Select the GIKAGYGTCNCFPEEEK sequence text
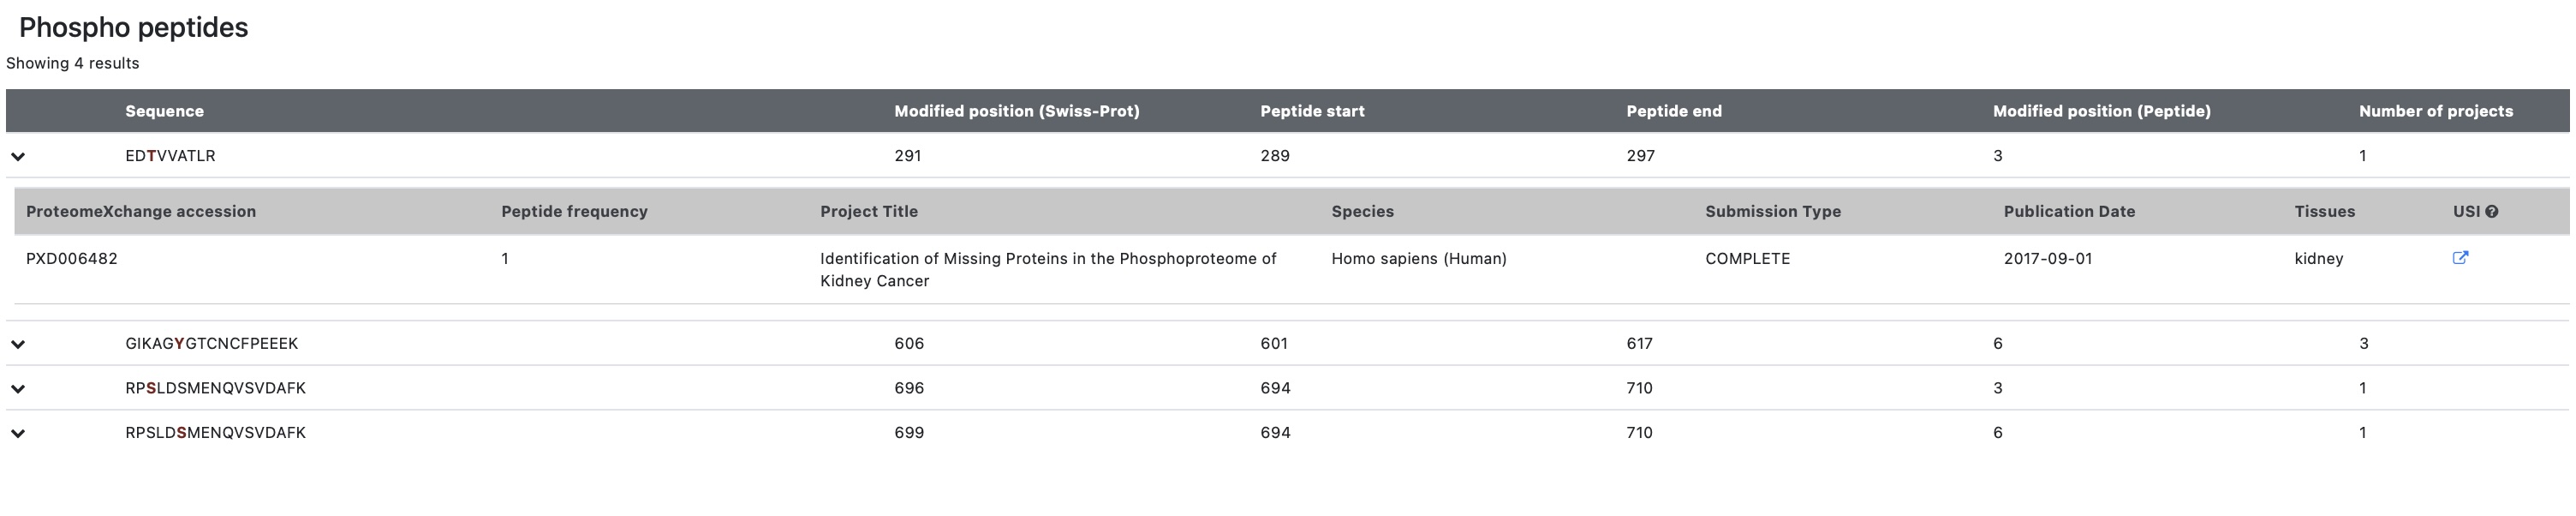Screen dimensions: 2576x516 [211, 344]
